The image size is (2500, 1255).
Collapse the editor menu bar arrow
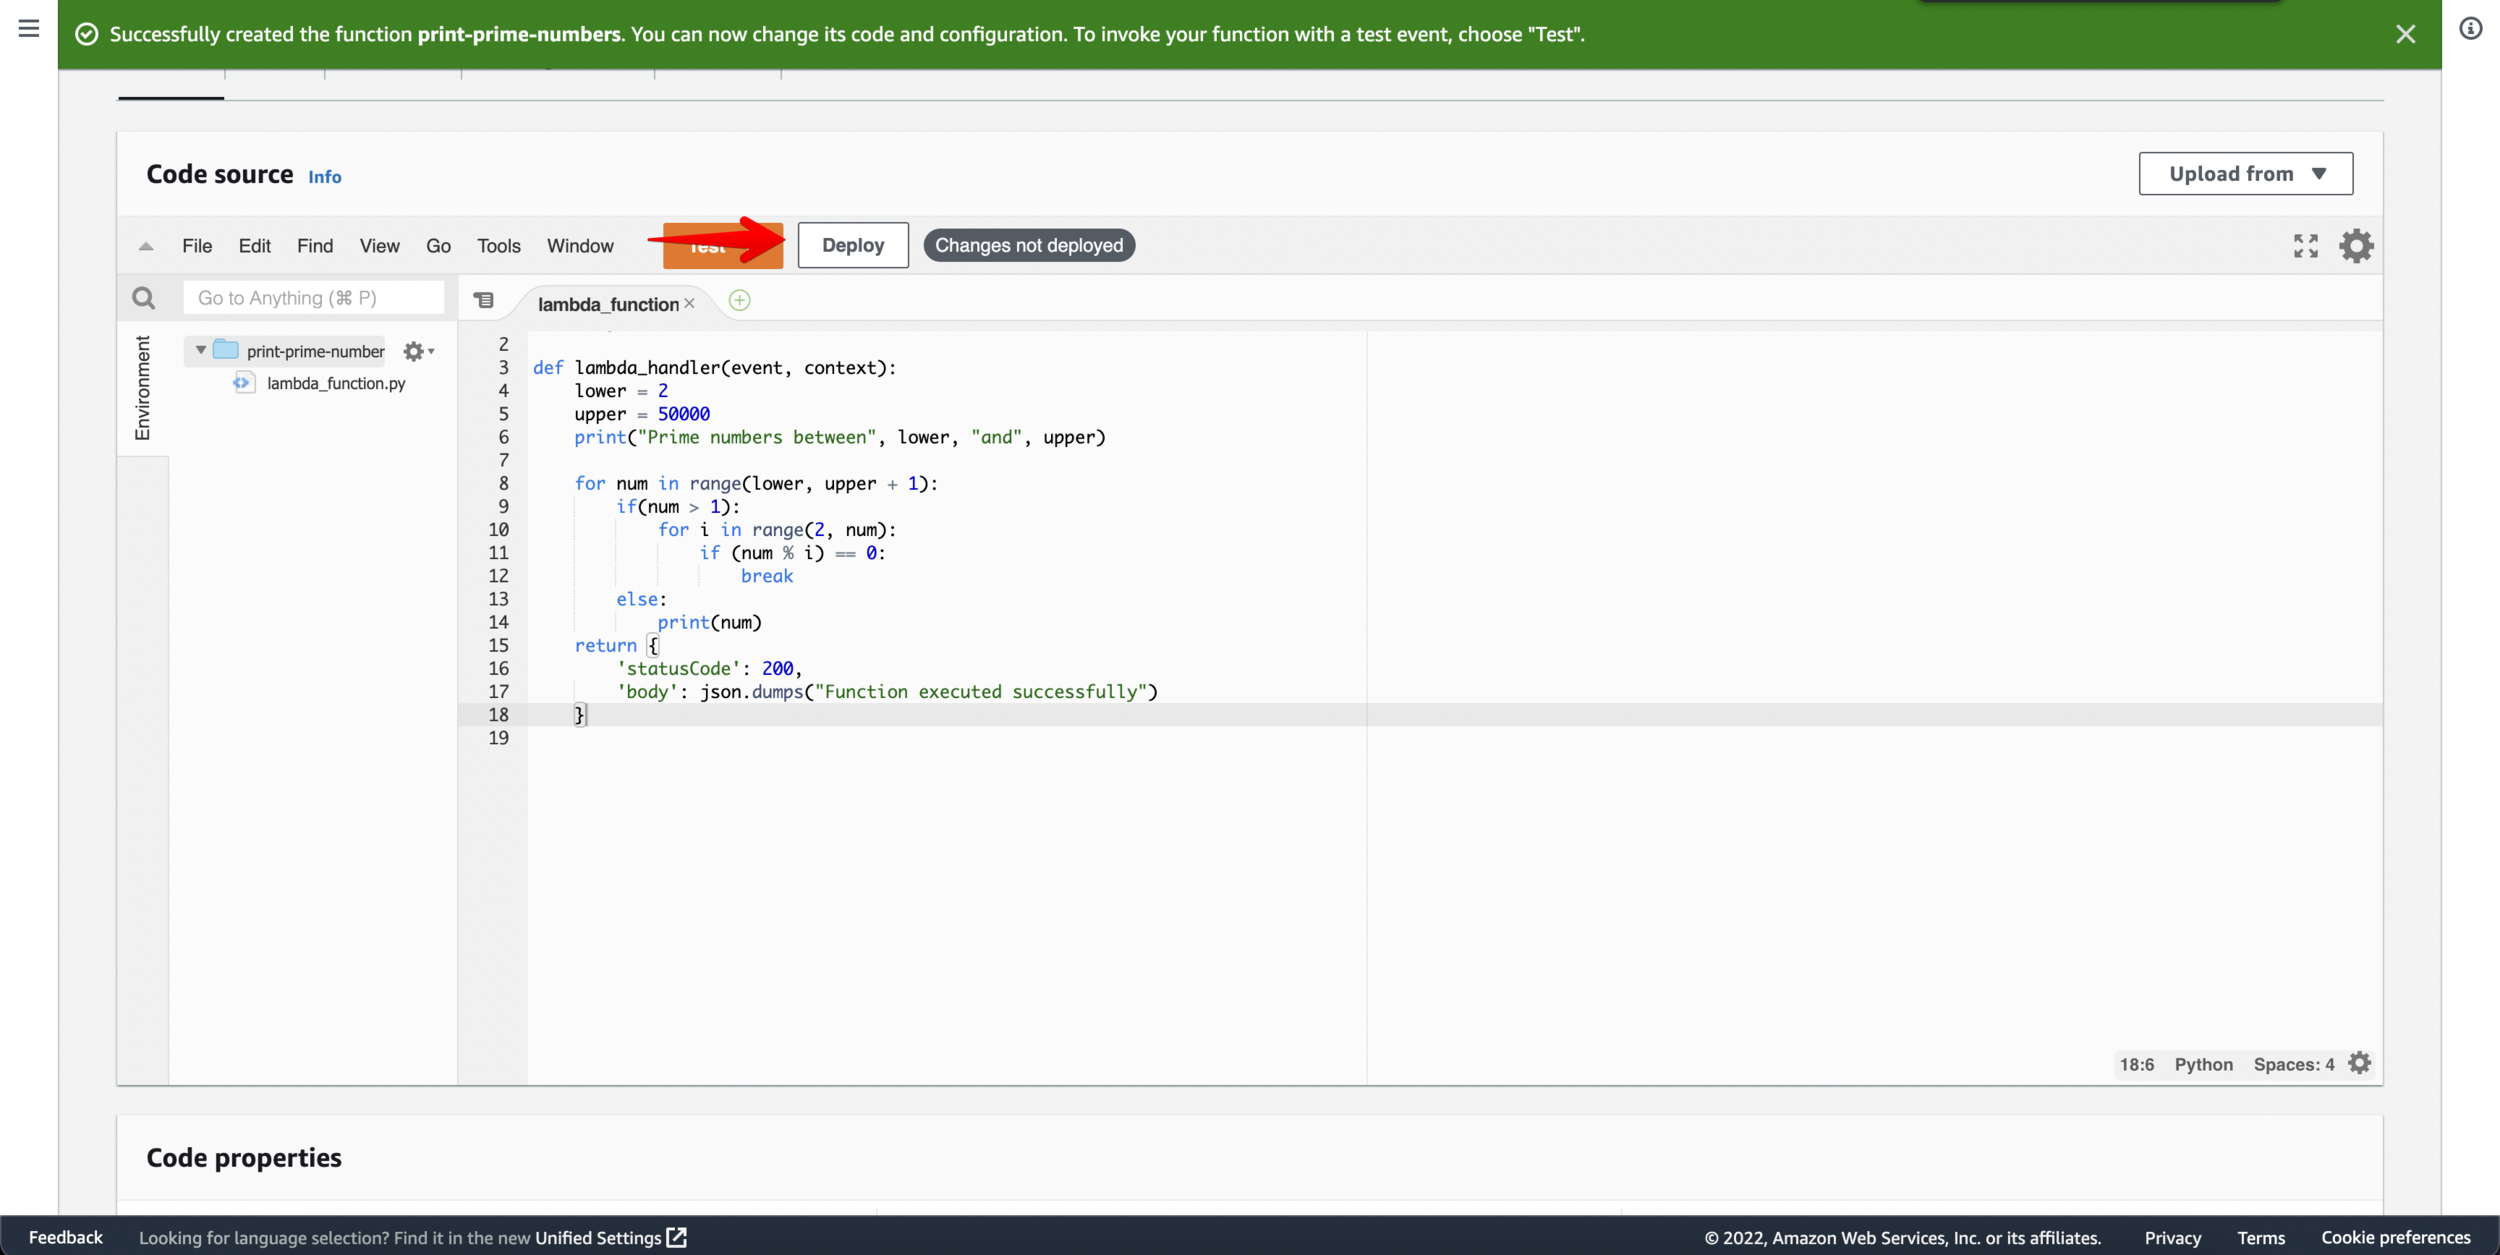click(x=146, y=246)
